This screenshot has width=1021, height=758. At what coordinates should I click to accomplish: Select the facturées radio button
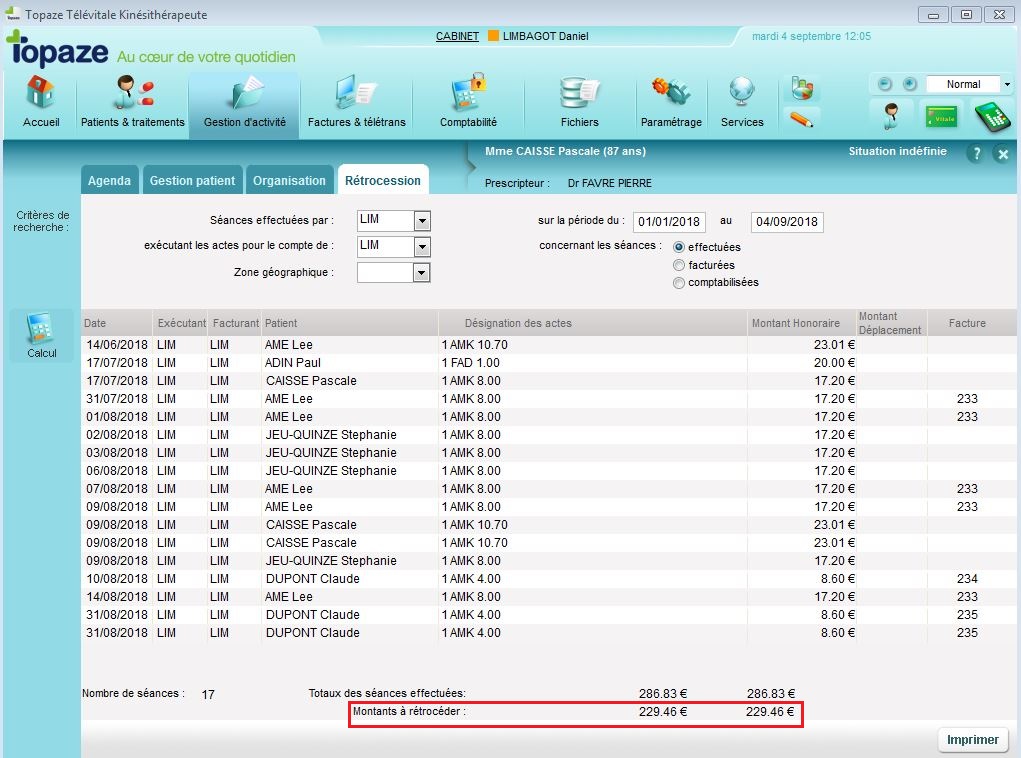[678, 265]
